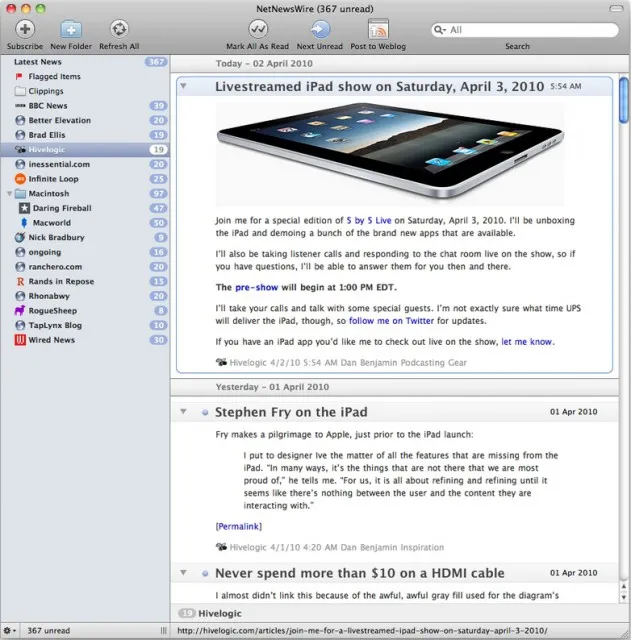Collapse the Livestreamed iPad show article
Viewport: 631px width, 640px height.
pos(184,86)
